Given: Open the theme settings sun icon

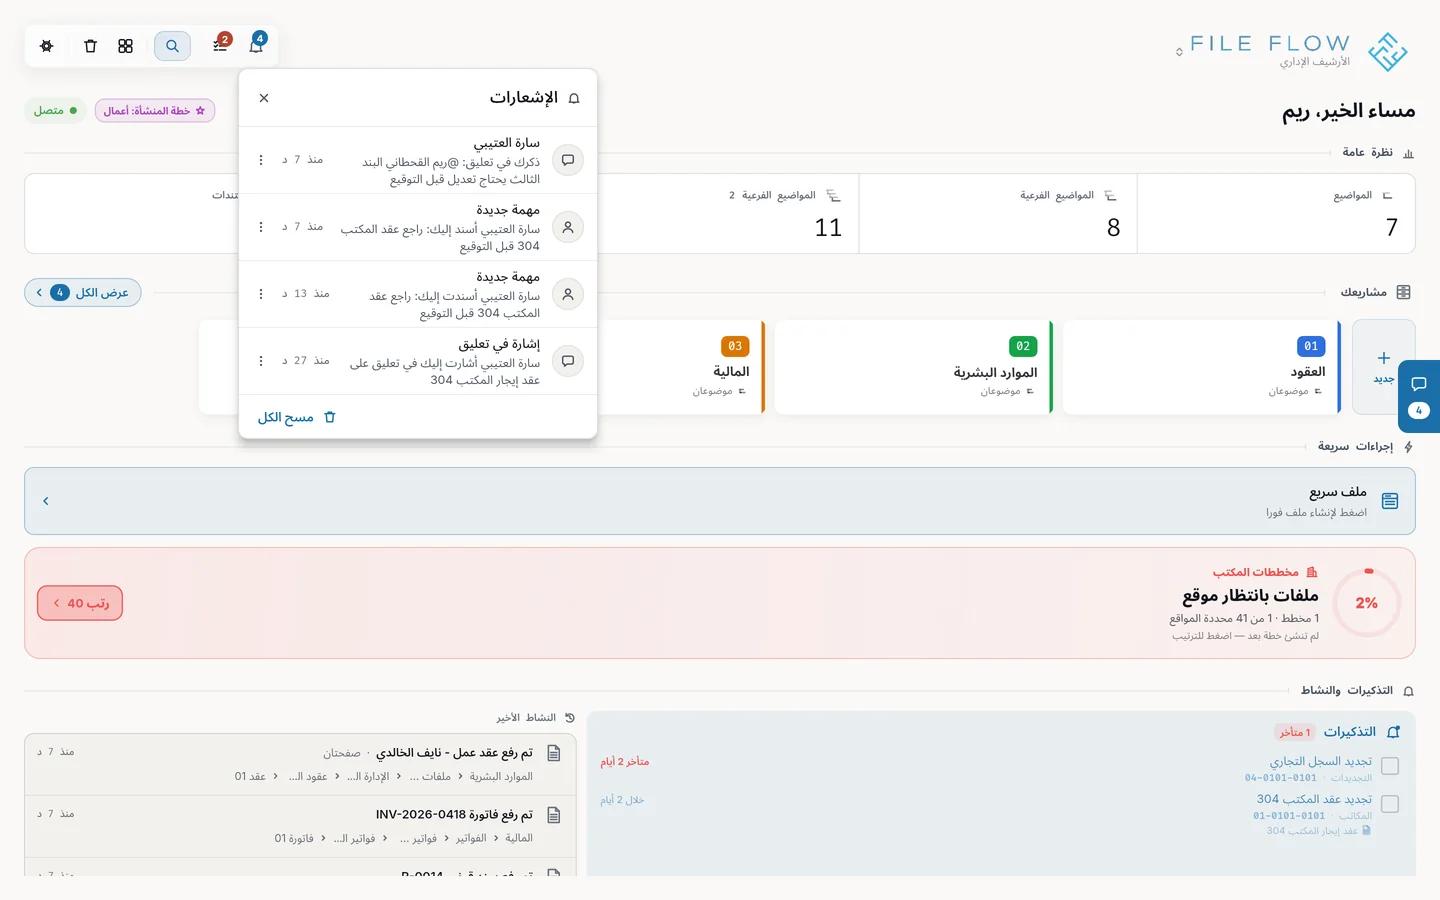Looking at the screenshot, I should click(x=46, y=46).
